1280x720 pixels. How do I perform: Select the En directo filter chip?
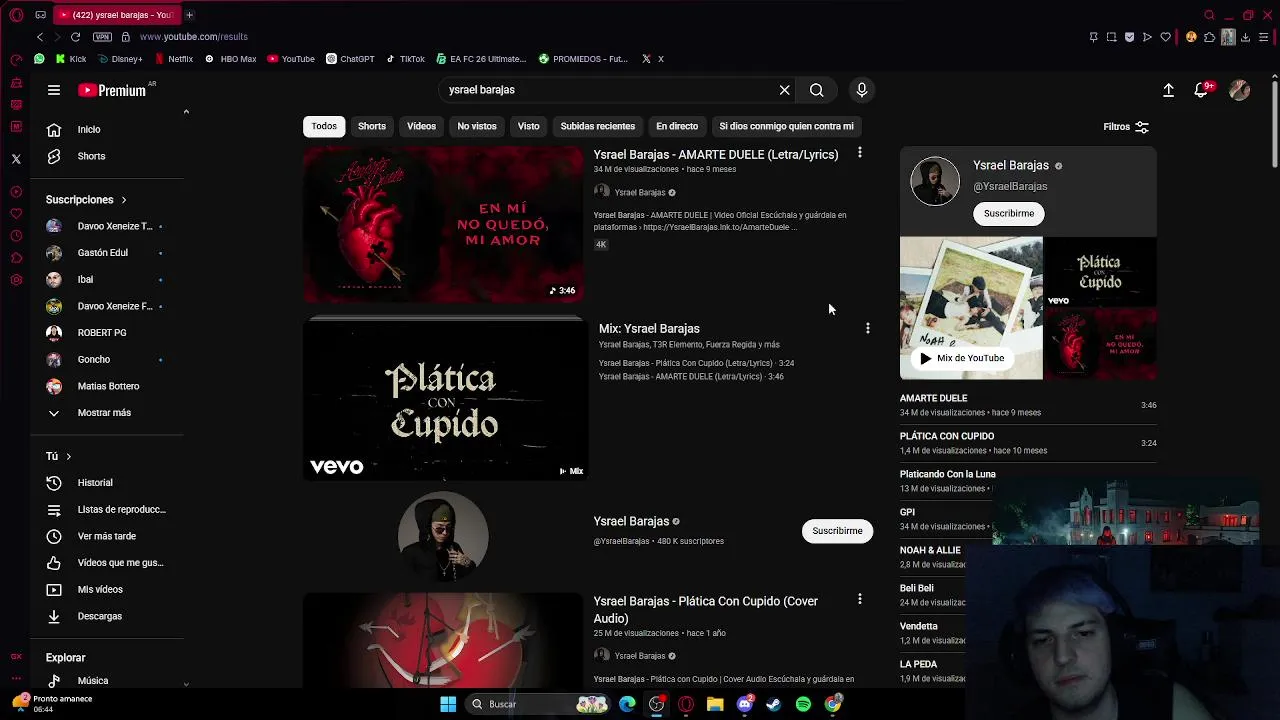pyautogui.click(x=677, y=126)
